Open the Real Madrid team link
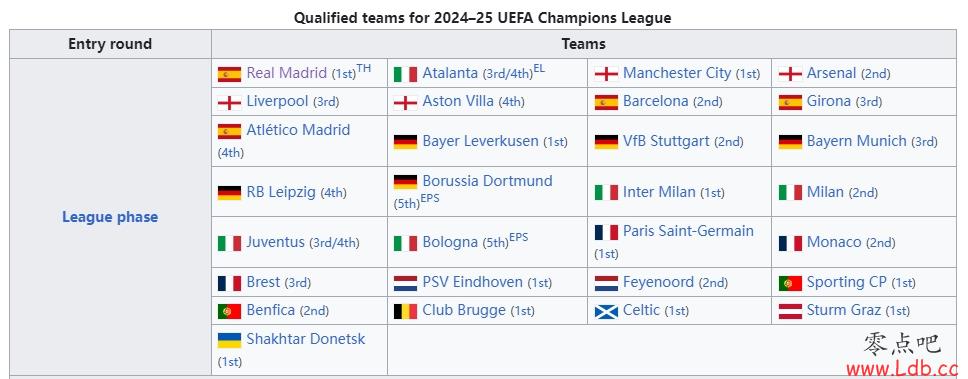The height and width of the screenshot is (379, 968). [x=286, y=73]
